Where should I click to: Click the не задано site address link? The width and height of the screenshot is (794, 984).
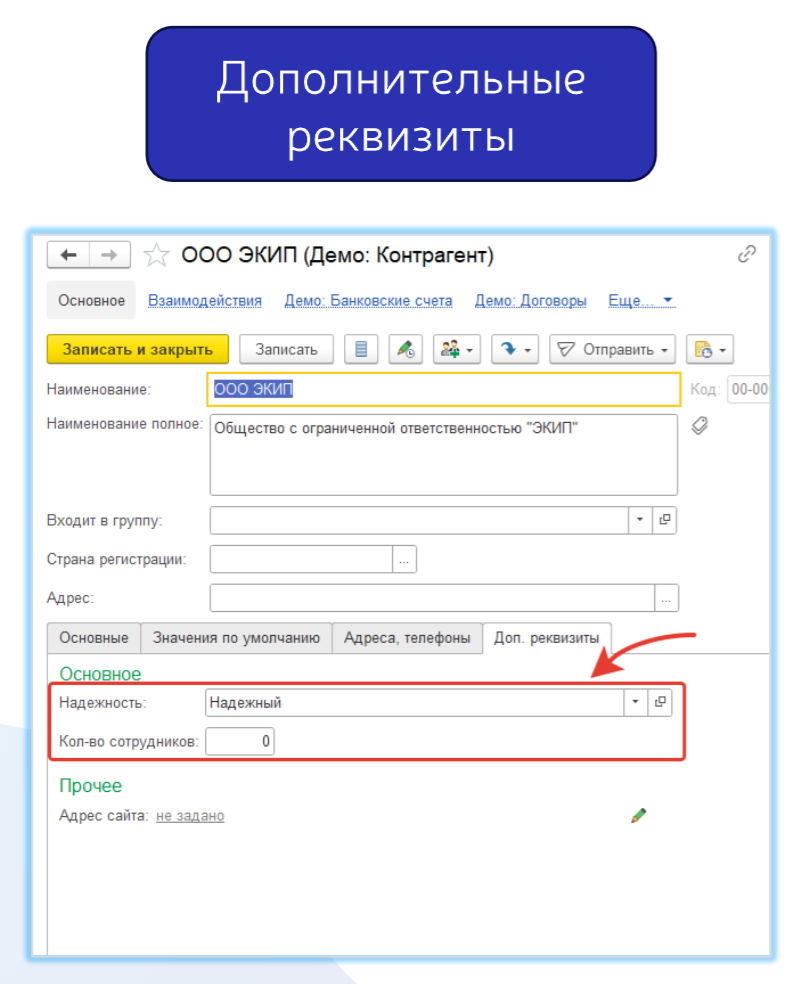[190, 816]
